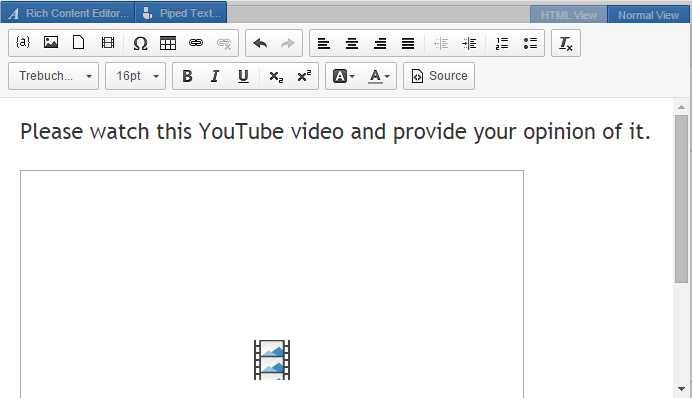Toggle underline formatting
This screenshot has width=692, height=398.
[x=243, y=76]
